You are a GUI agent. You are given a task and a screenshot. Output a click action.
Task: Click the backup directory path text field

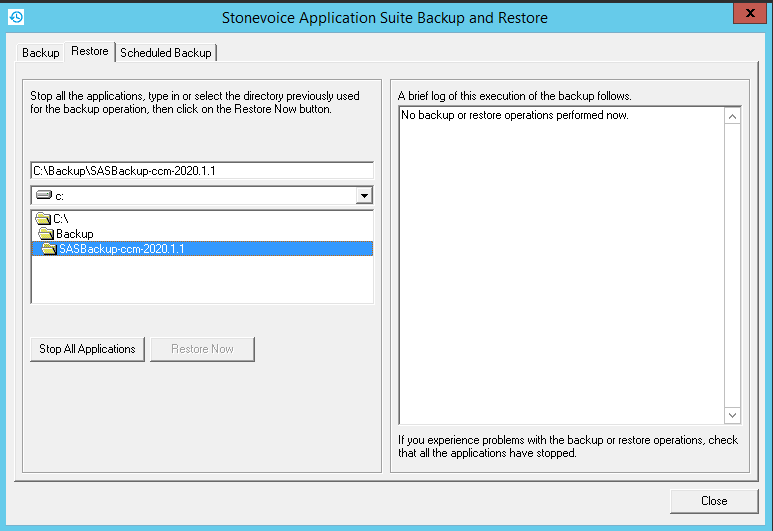(x=202, y=171)
